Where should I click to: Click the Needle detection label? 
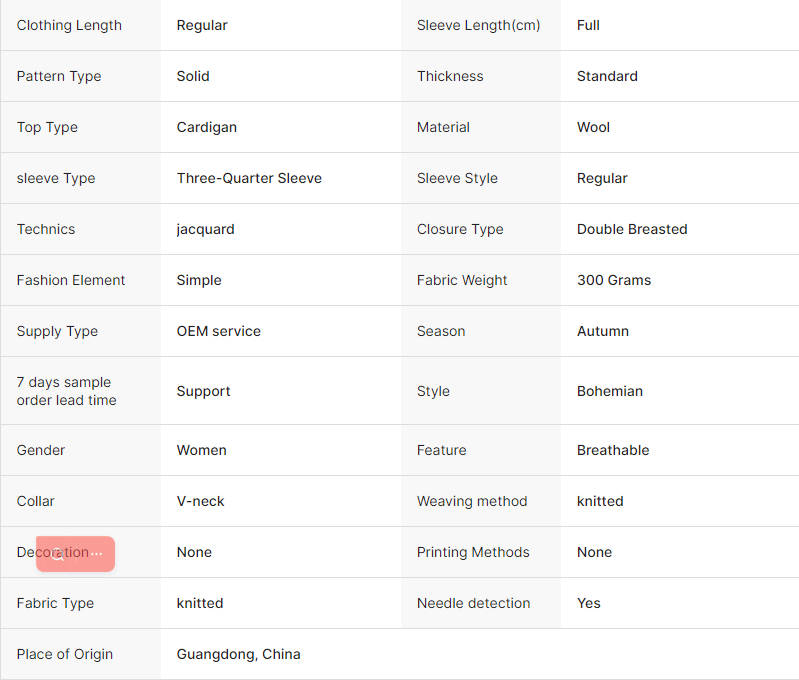tap(473, 603)
